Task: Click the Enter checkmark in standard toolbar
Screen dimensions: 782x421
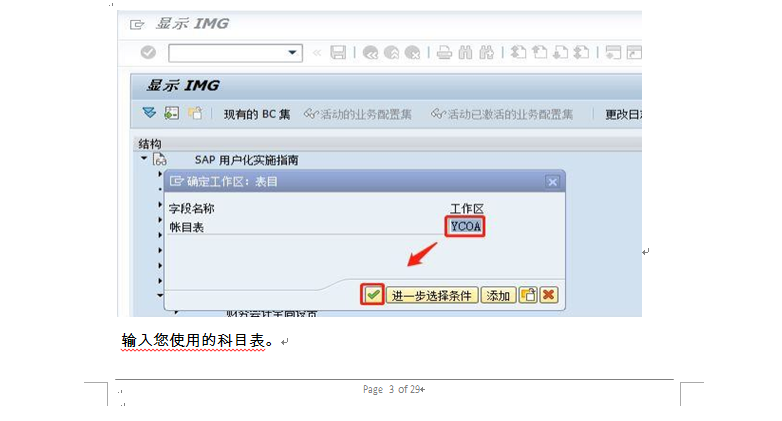Action: coord(148,52)
